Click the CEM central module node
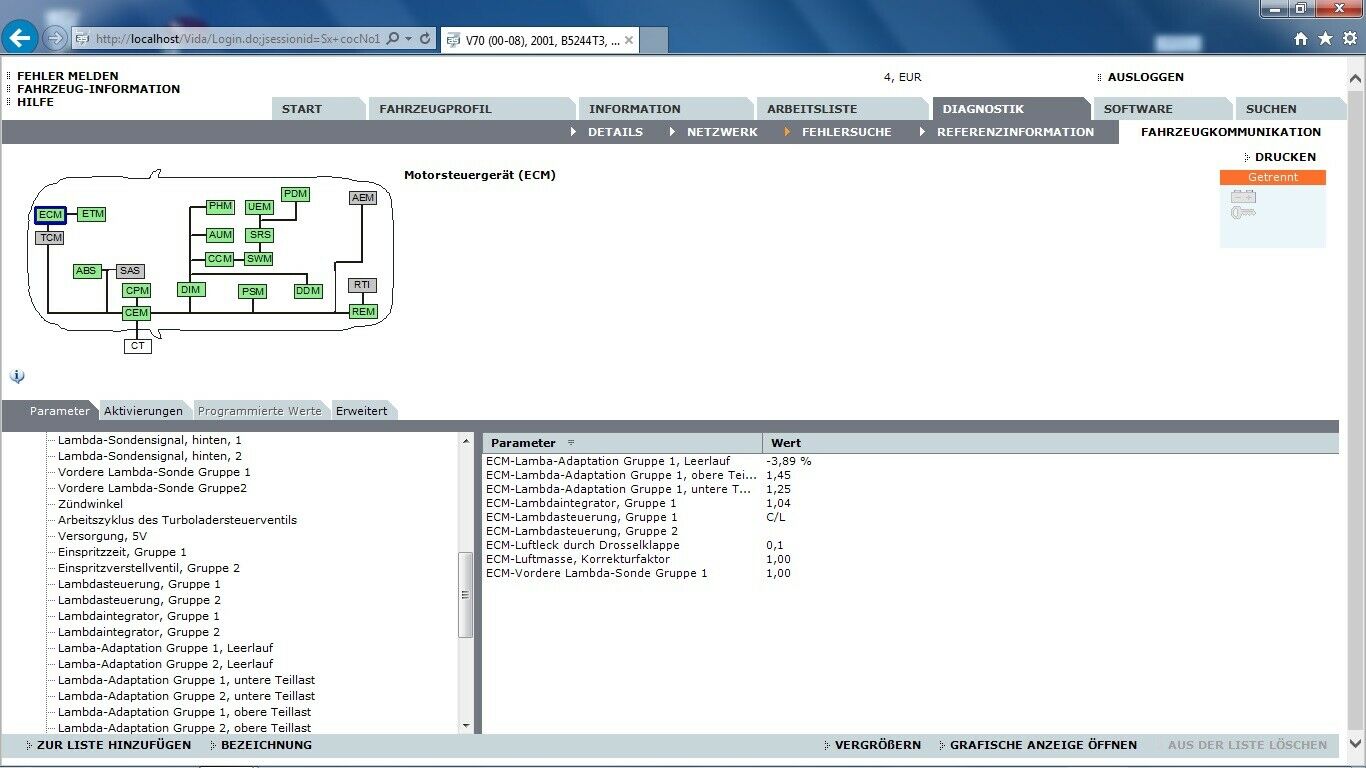Screen dimensions: 1366x768 (136, 313)
